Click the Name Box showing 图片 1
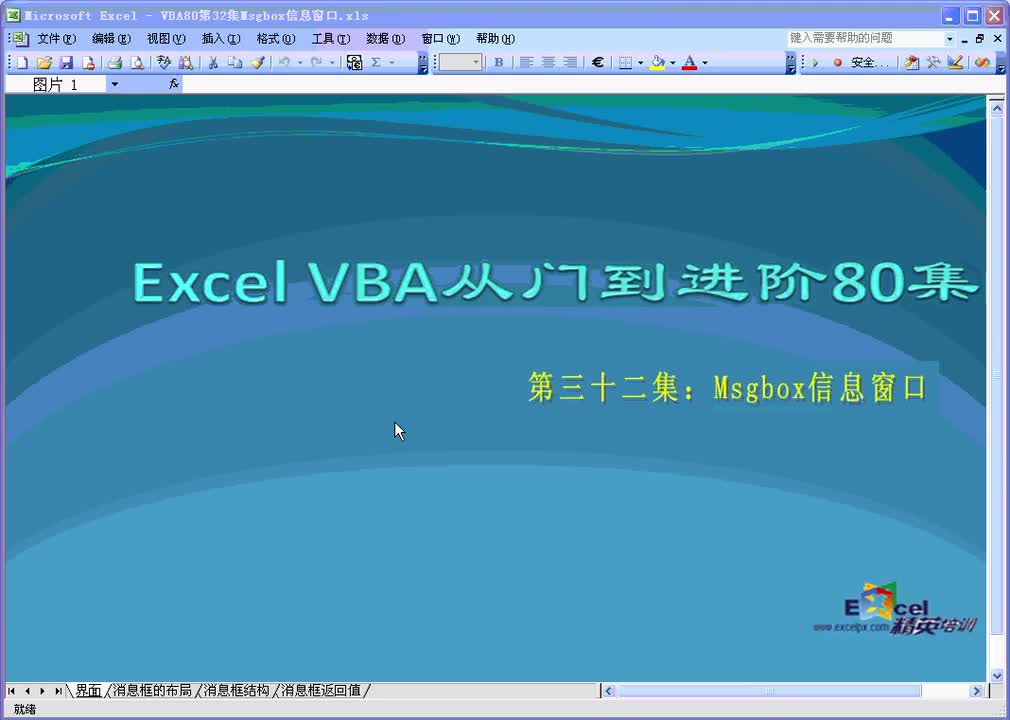This screenshot has width=1010, height=720. pos(55,84)
